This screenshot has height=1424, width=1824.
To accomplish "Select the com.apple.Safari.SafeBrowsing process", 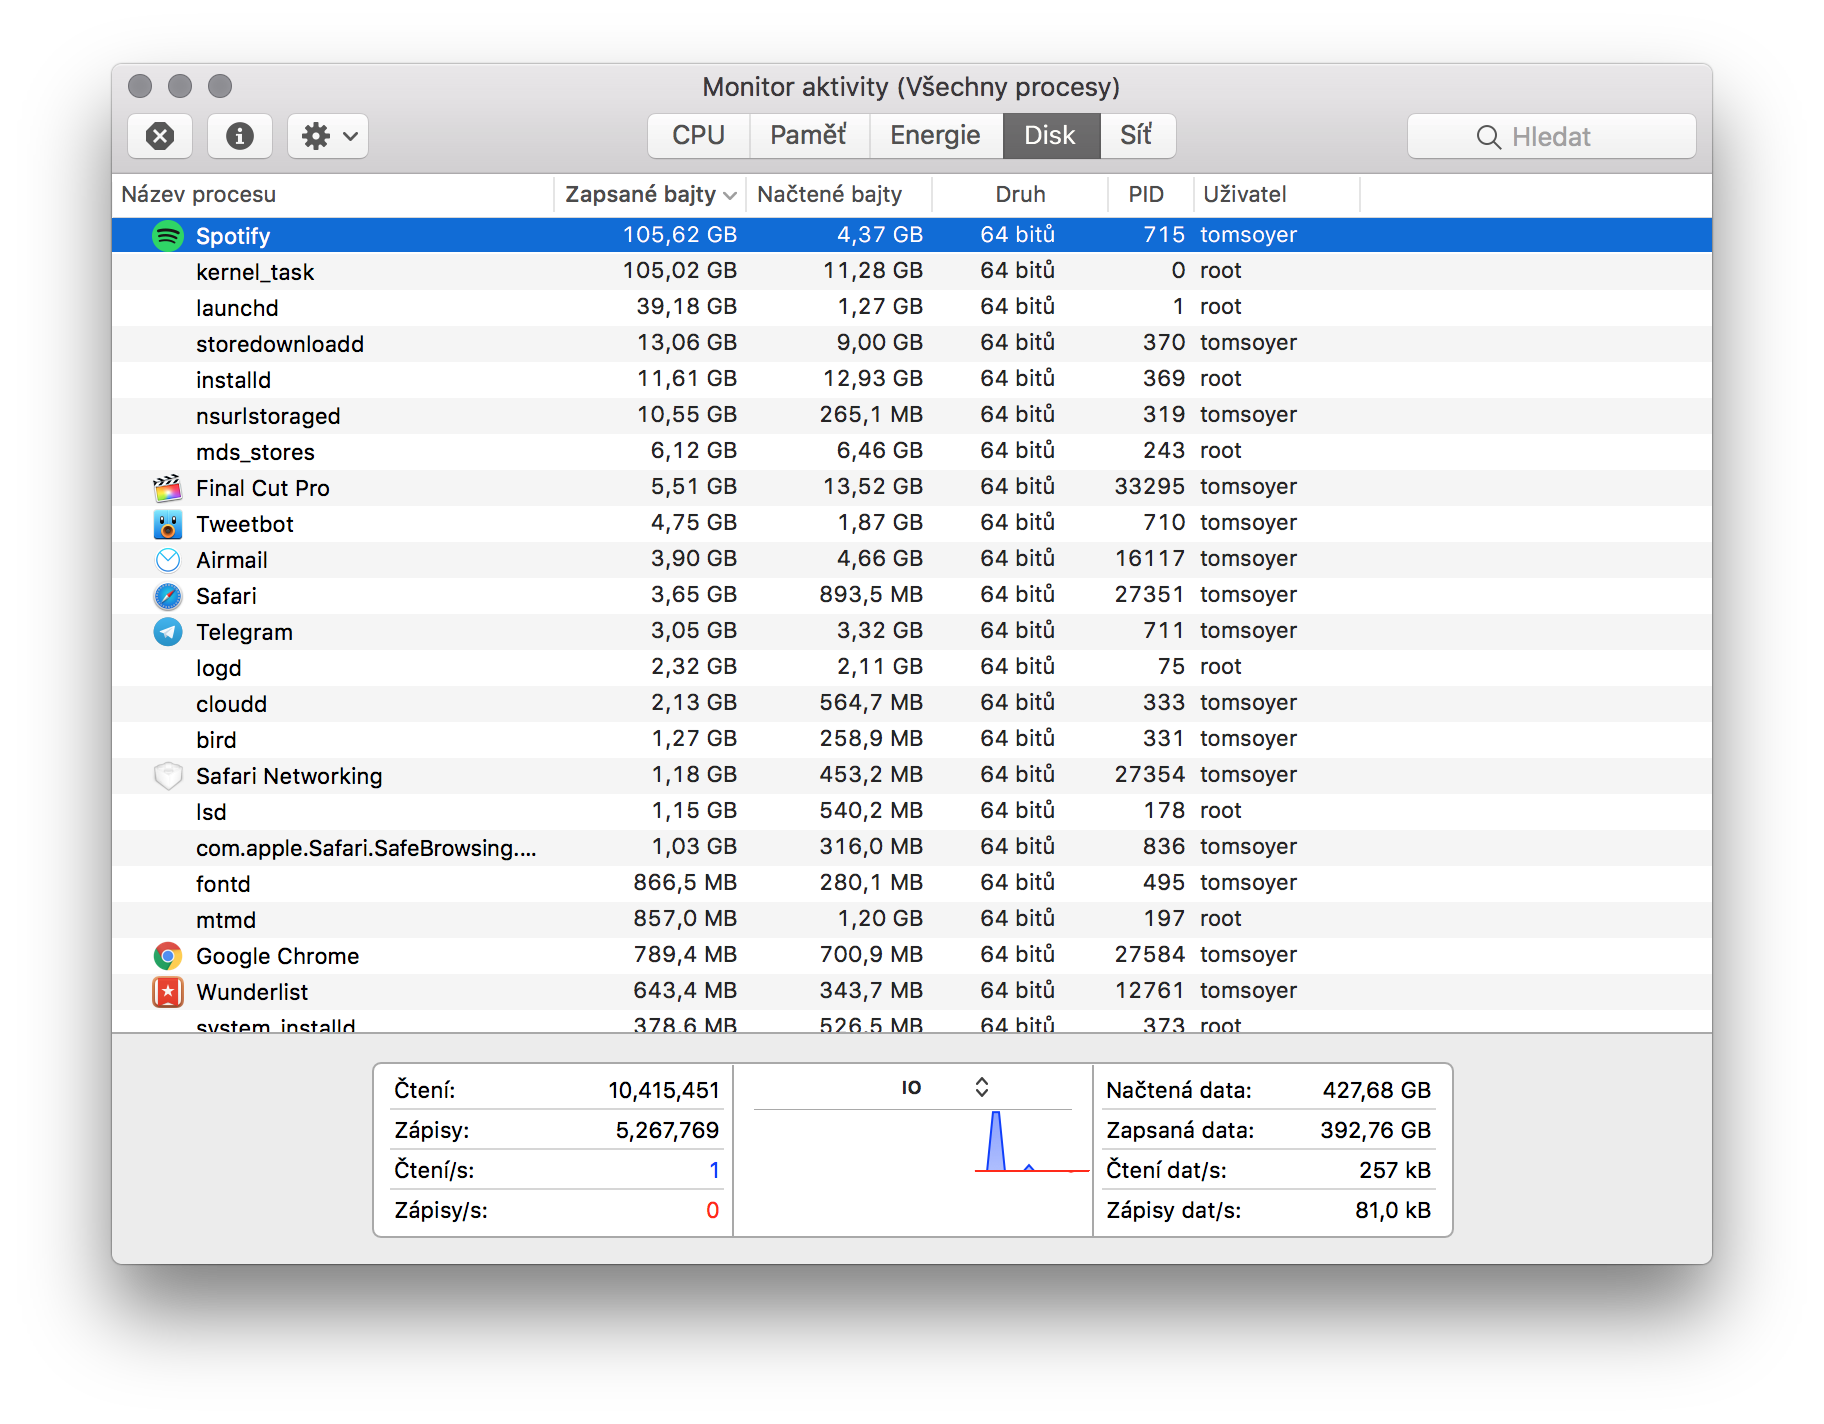I will tap(912, 848).
